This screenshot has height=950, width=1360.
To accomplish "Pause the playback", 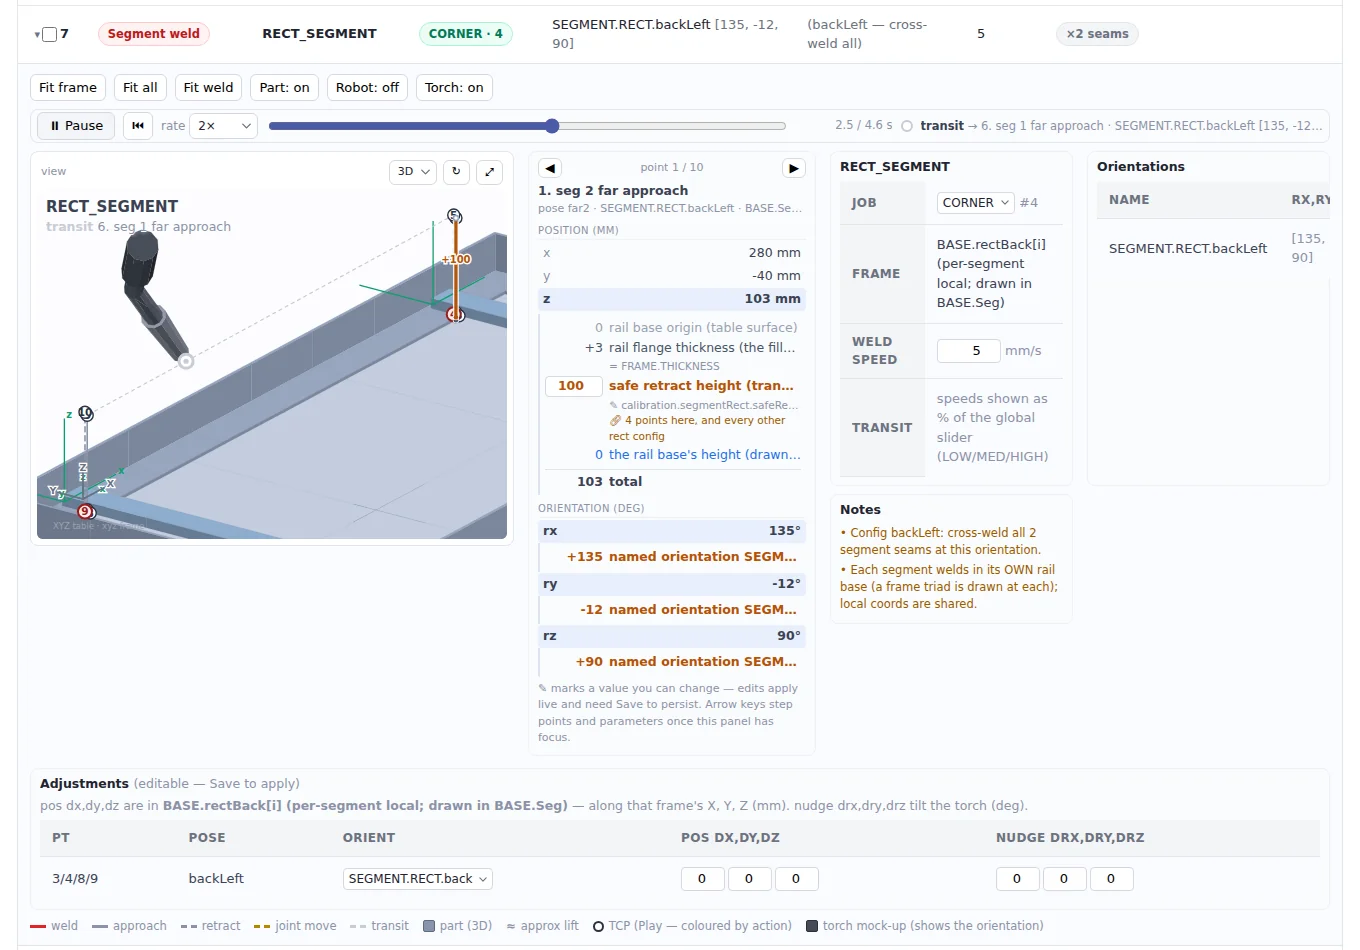I will tap(76, 126).
